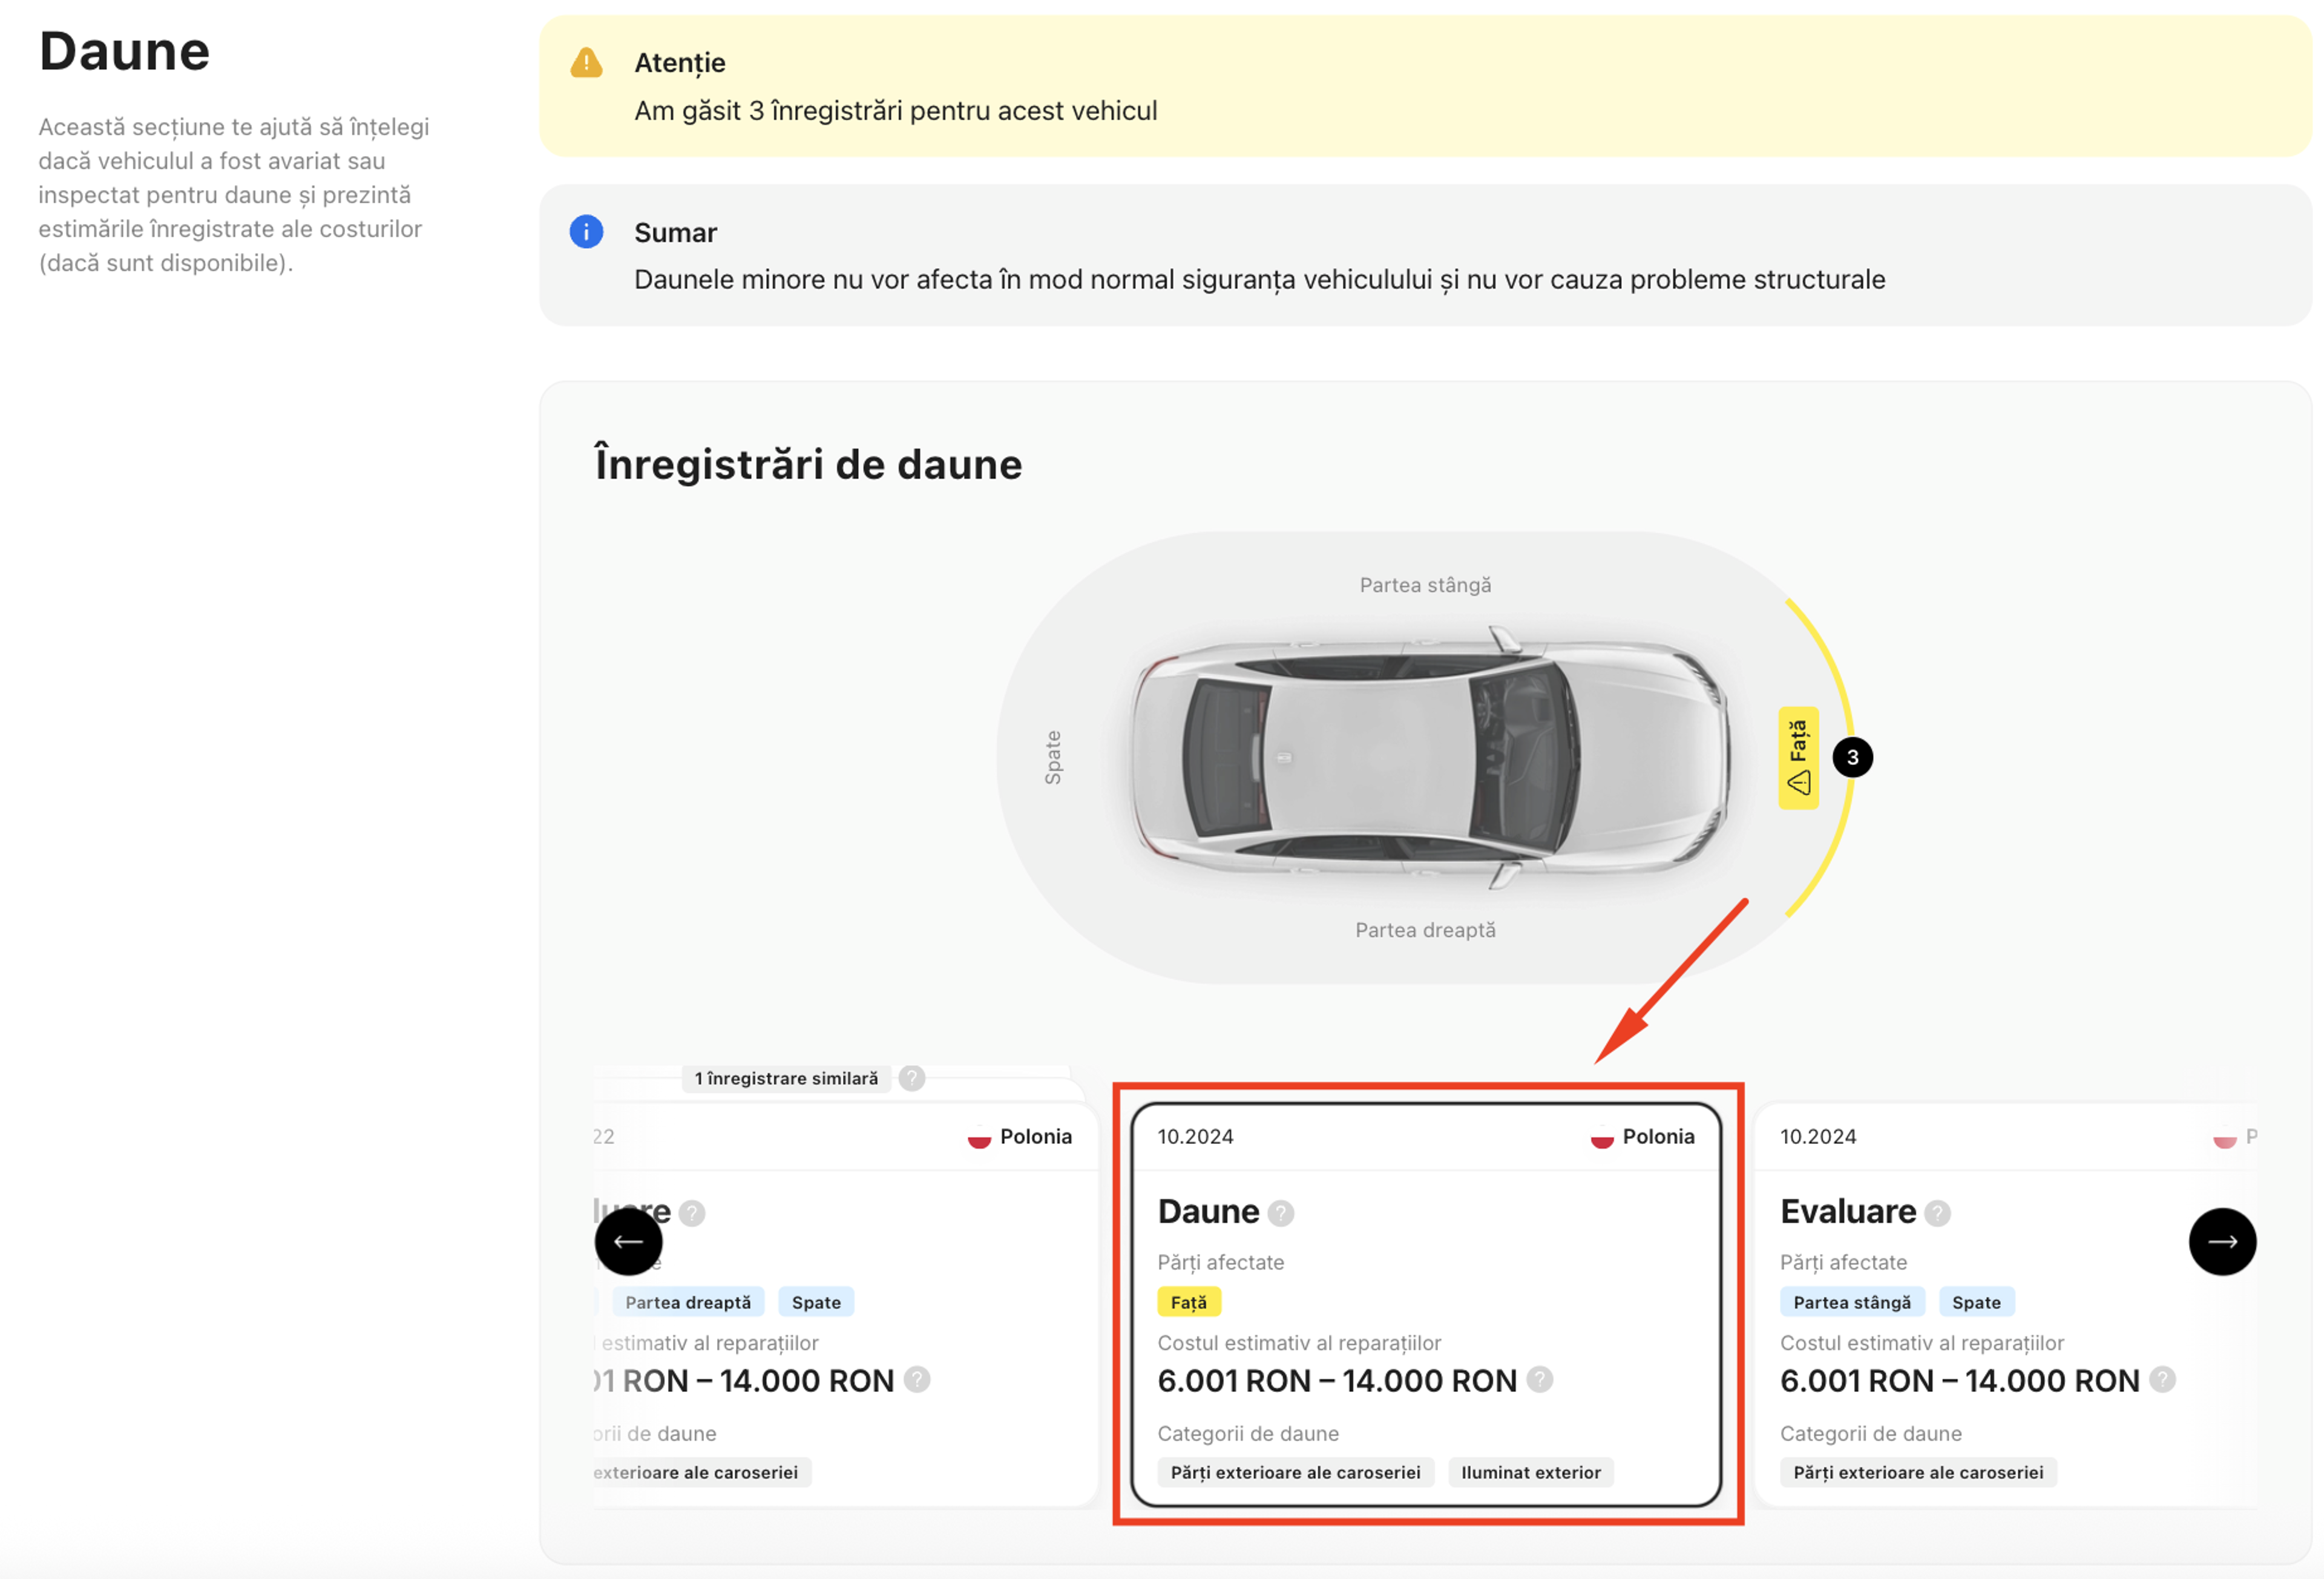Open help icon next to Evaluare heading
The height and width of the screenshot is (1579, 2324).
(x=1937, y=1213)
